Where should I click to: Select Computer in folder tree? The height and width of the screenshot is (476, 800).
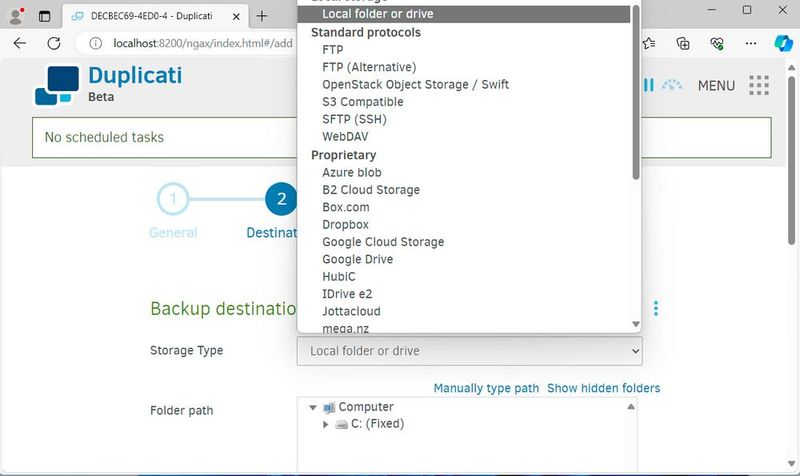[366, 407]
